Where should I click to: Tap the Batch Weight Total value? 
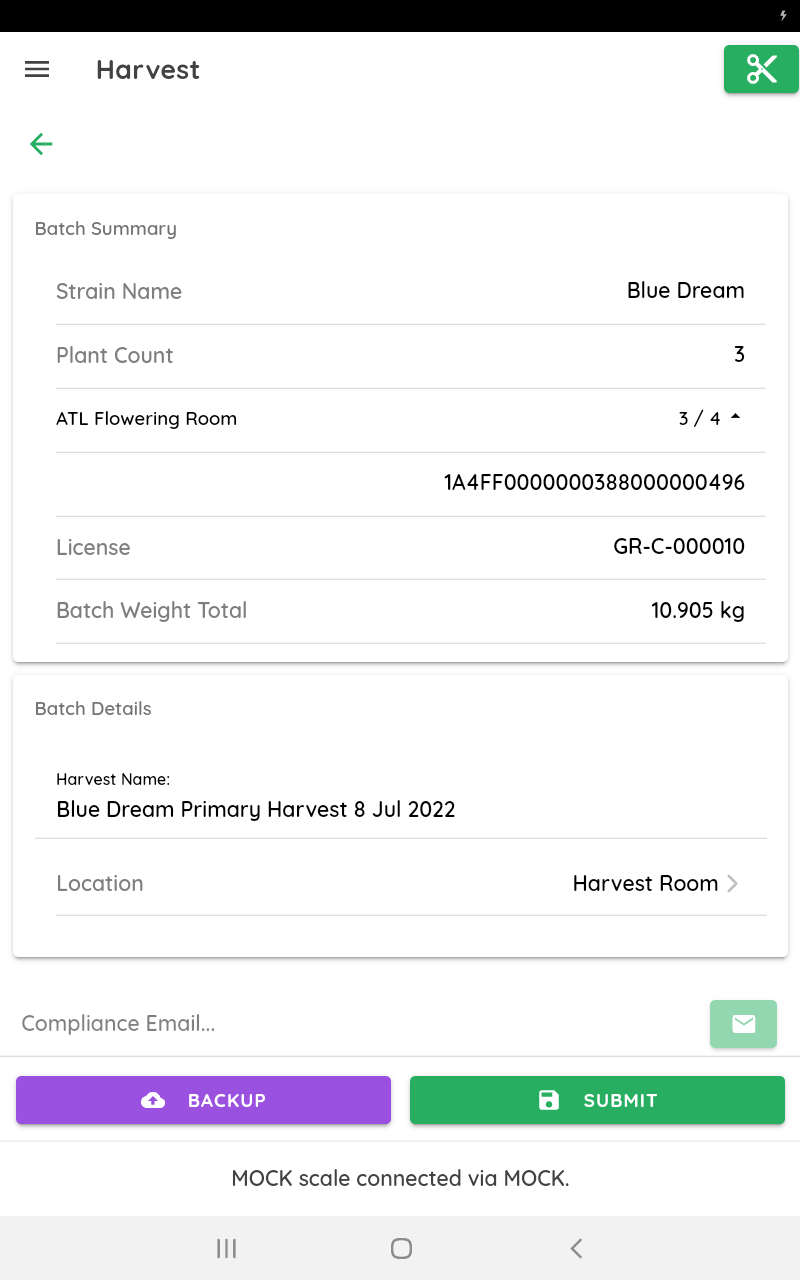(x=697, y=610)
